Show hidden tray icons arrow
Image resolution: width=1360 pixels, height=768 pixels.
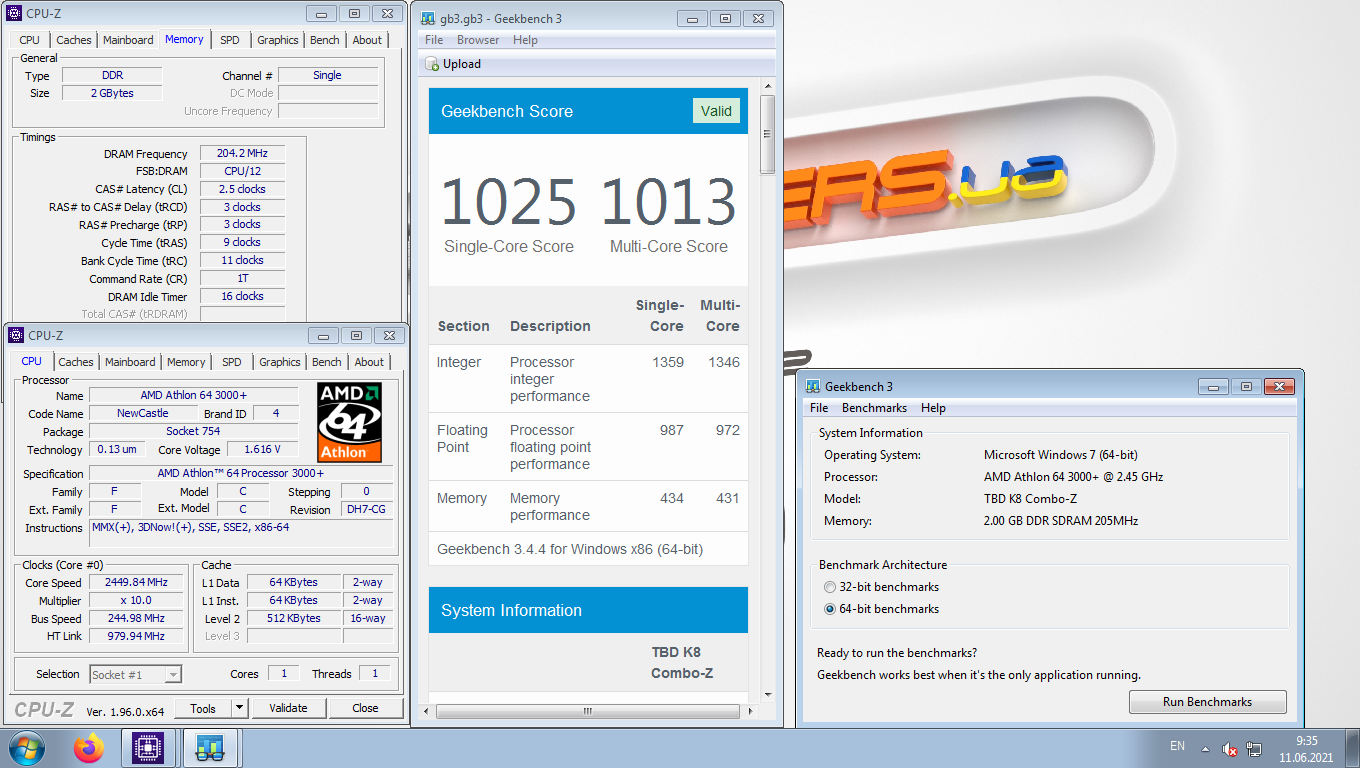pyautogui.click(x=1206, y=748)
